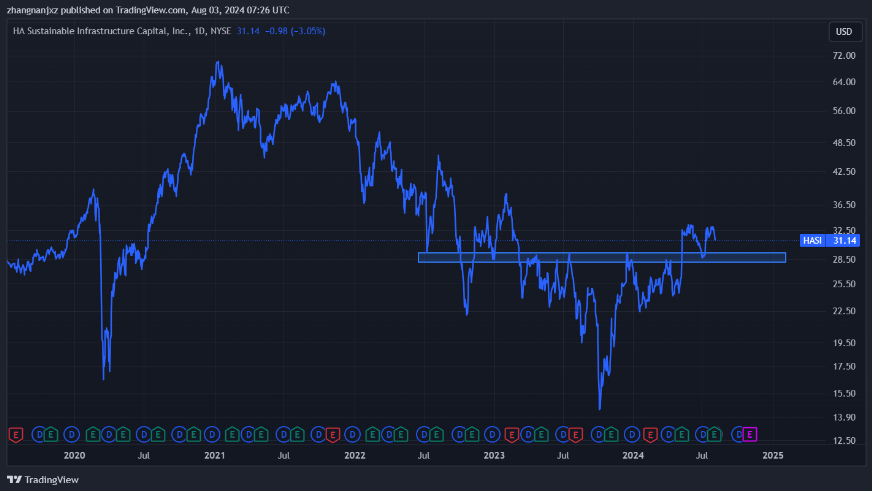Click the lone dividend D marker above 2023

click(x=492, y=434)
